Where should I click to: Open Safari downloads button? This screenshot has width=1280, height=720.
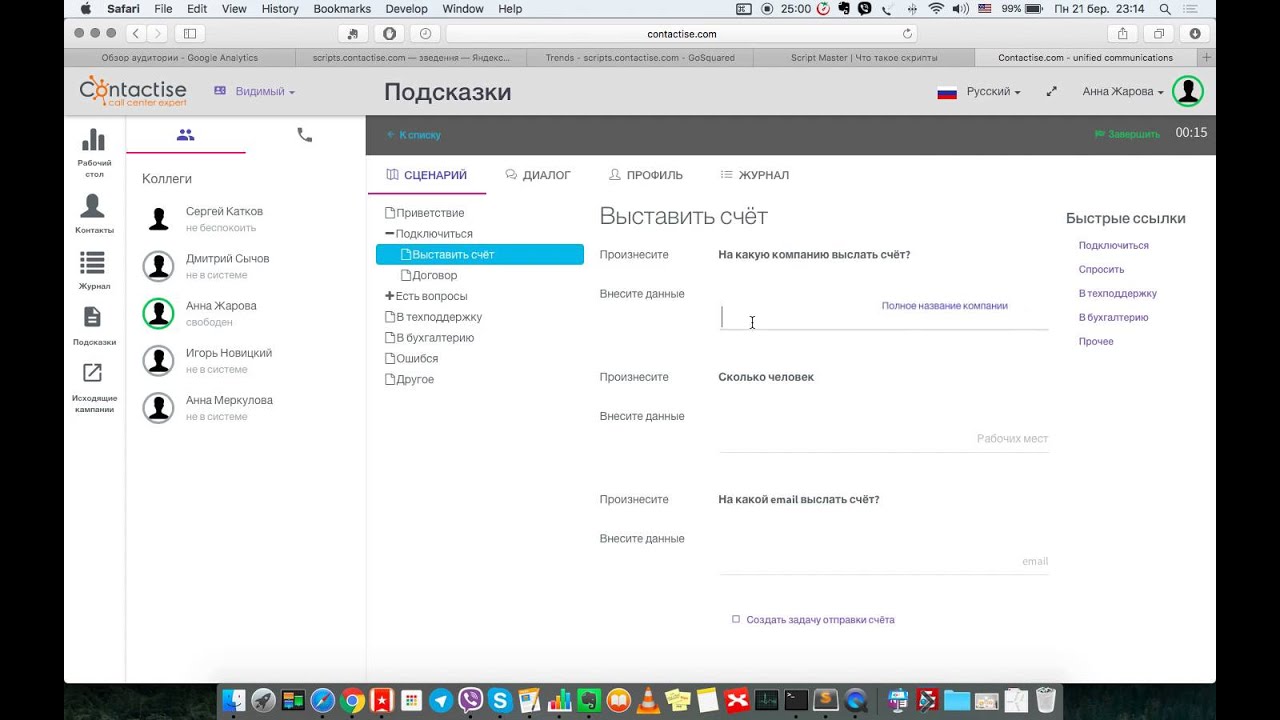coord(1195,33)
